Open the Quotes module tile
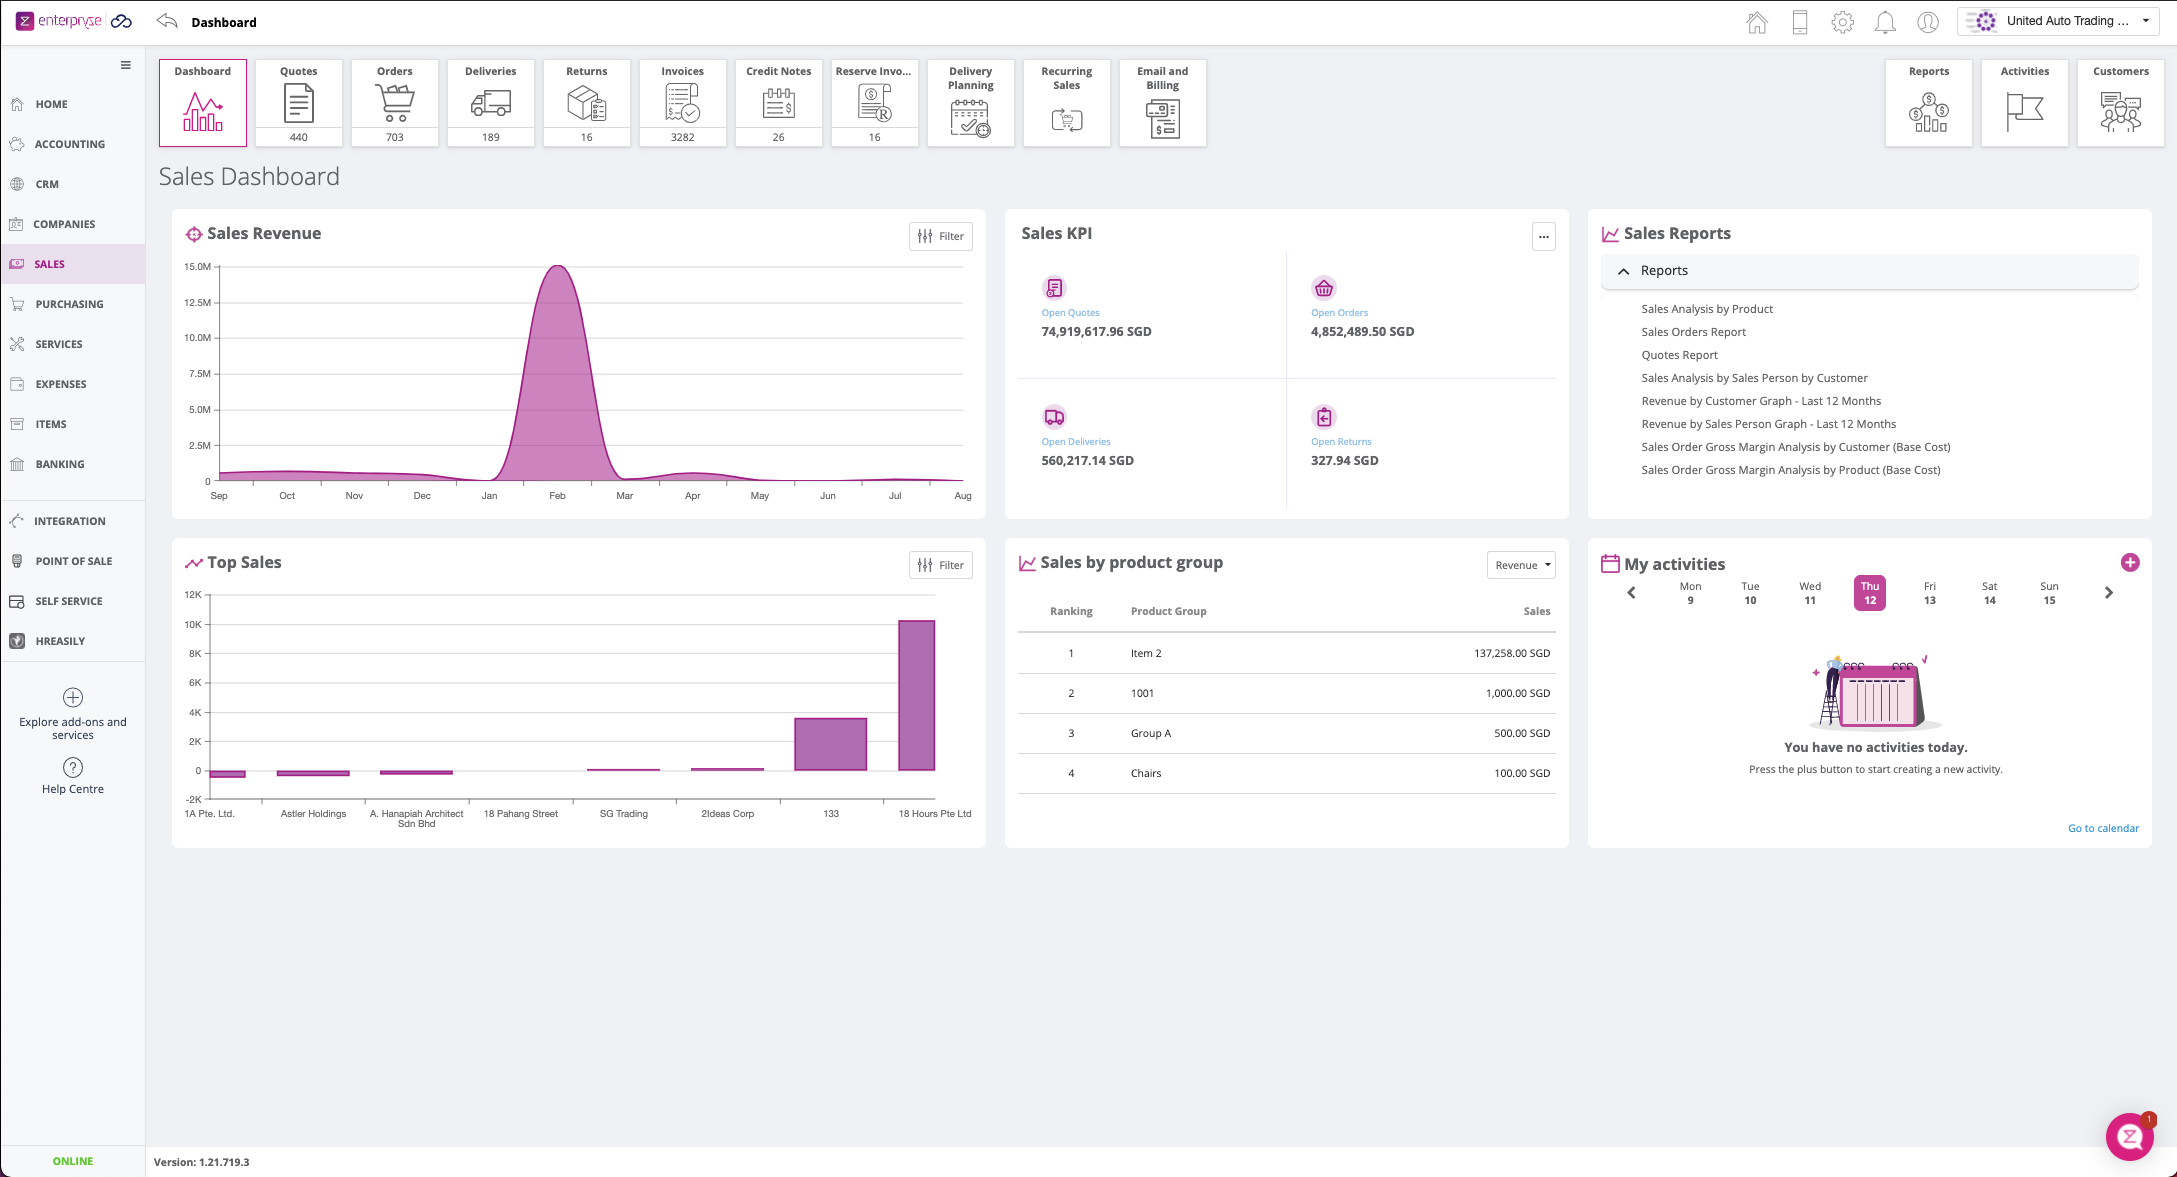The image size is (2177, 1177). point(298,103)
